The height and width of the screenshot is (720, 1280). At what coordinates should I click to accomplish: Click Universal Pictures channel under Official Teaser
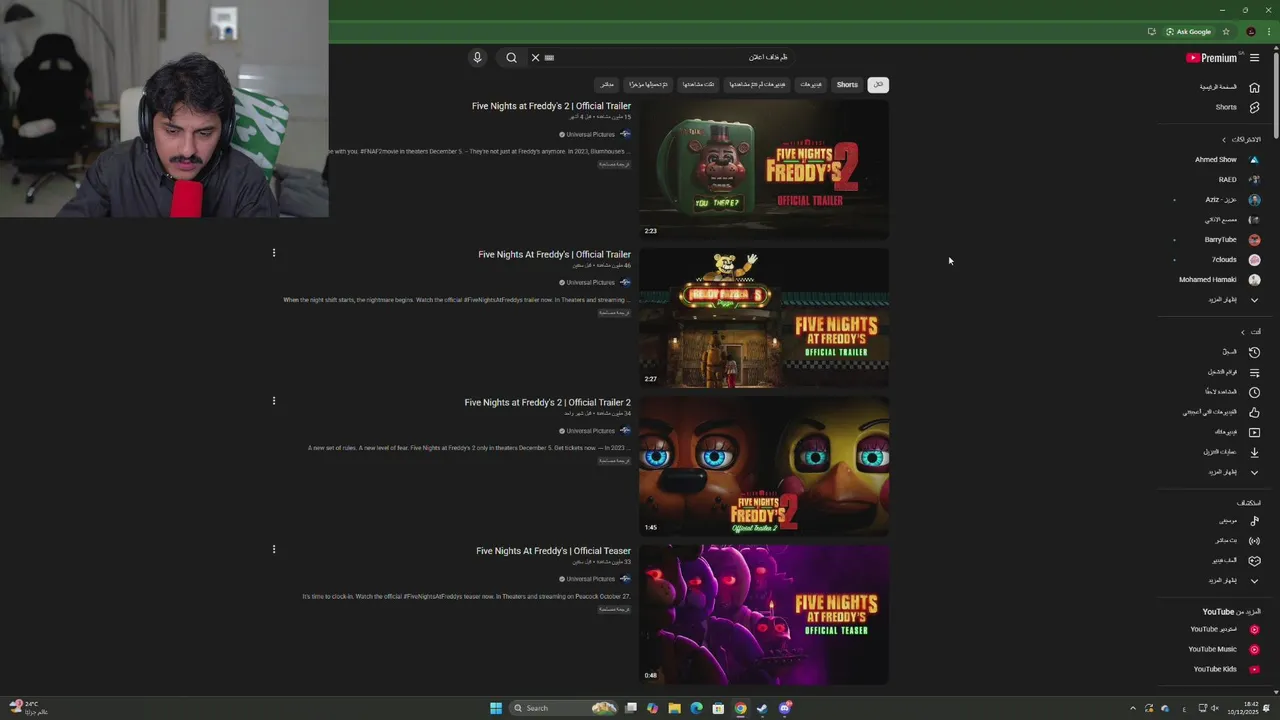[x=591, y=579]
